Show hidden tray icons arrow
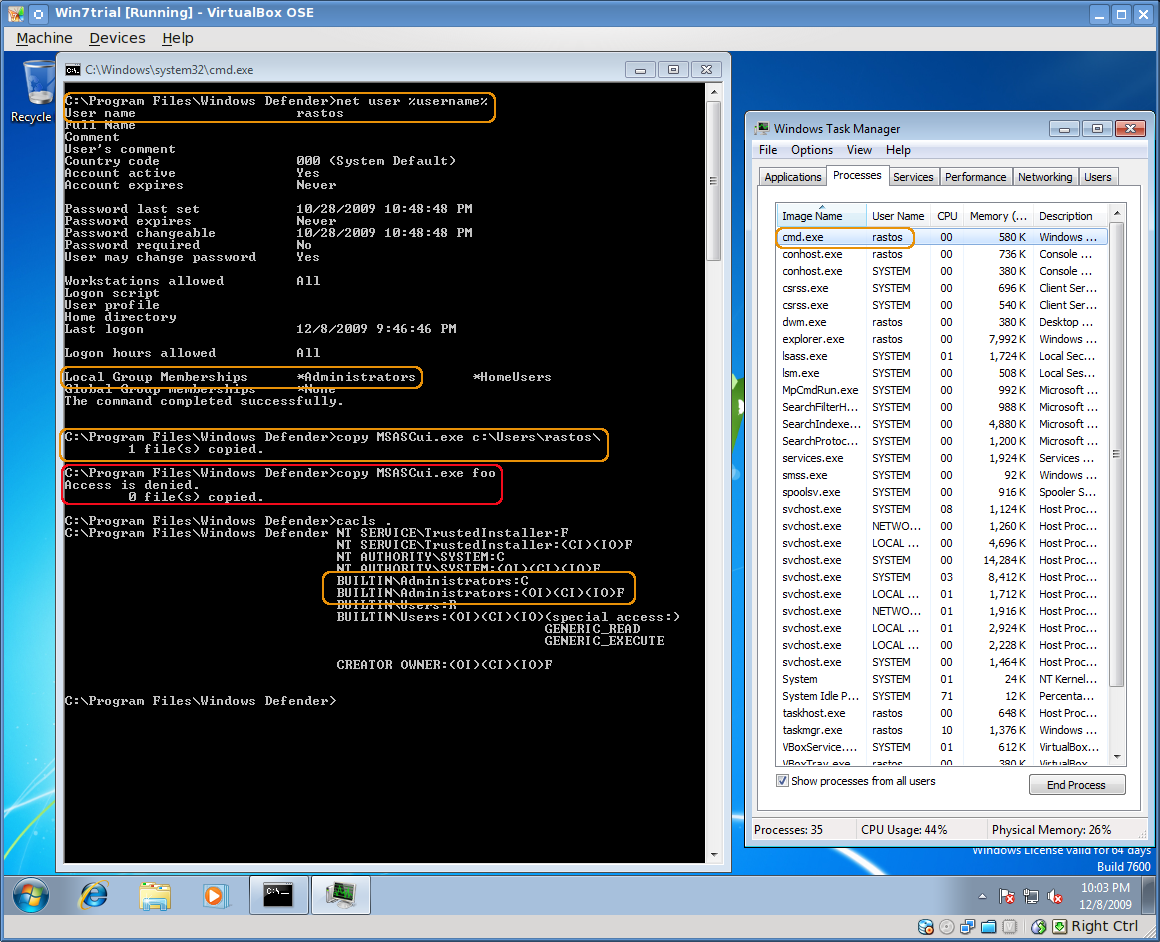1160x942 pixels. click(982, 897)
